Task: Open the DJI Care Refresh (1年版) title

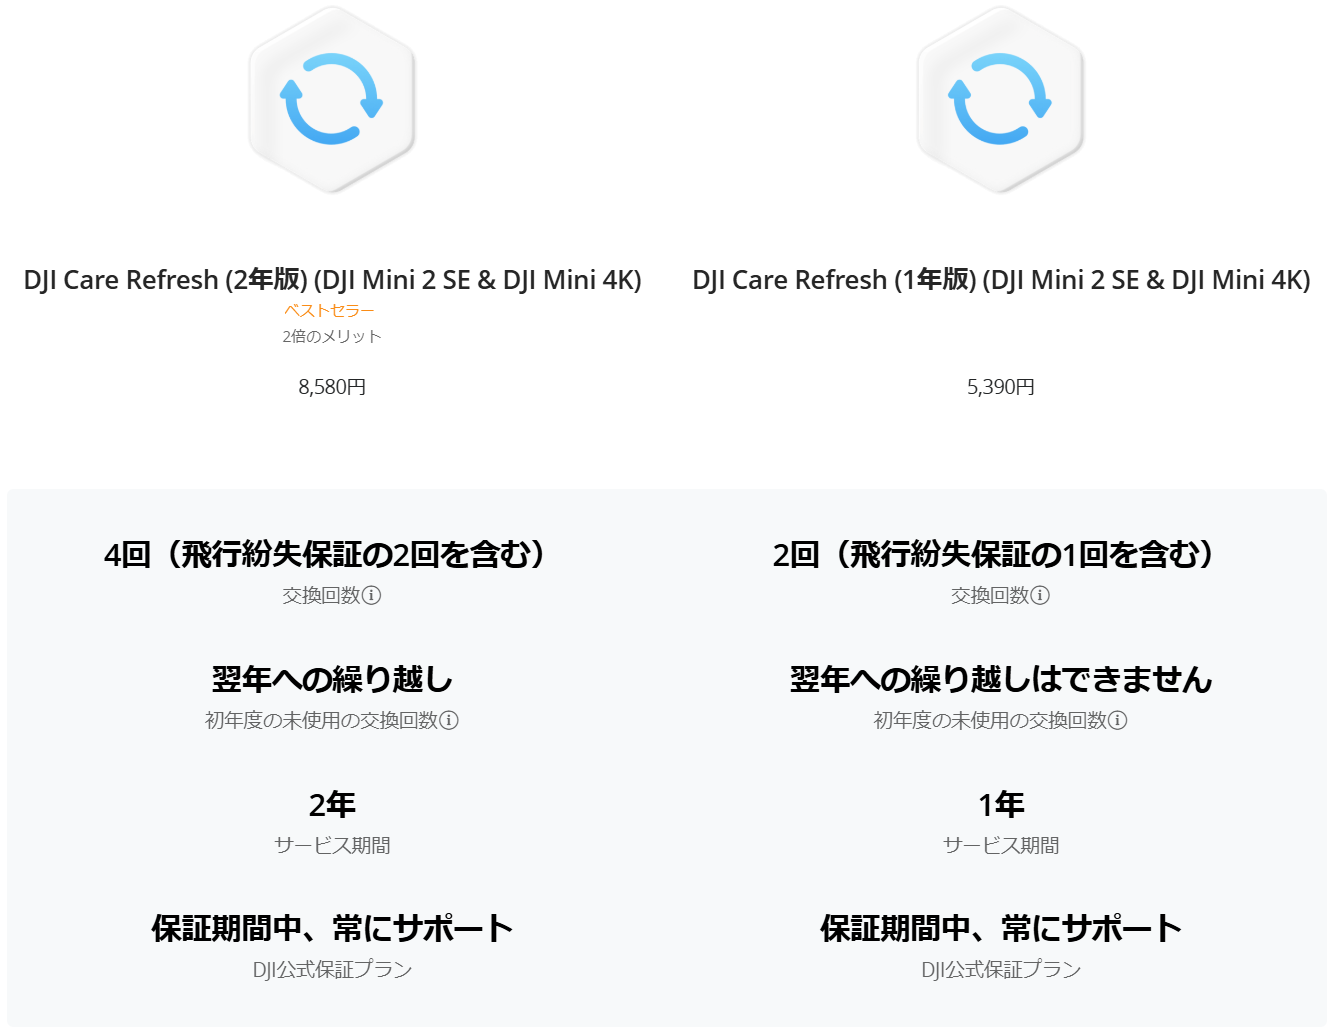Action: 1001,280
